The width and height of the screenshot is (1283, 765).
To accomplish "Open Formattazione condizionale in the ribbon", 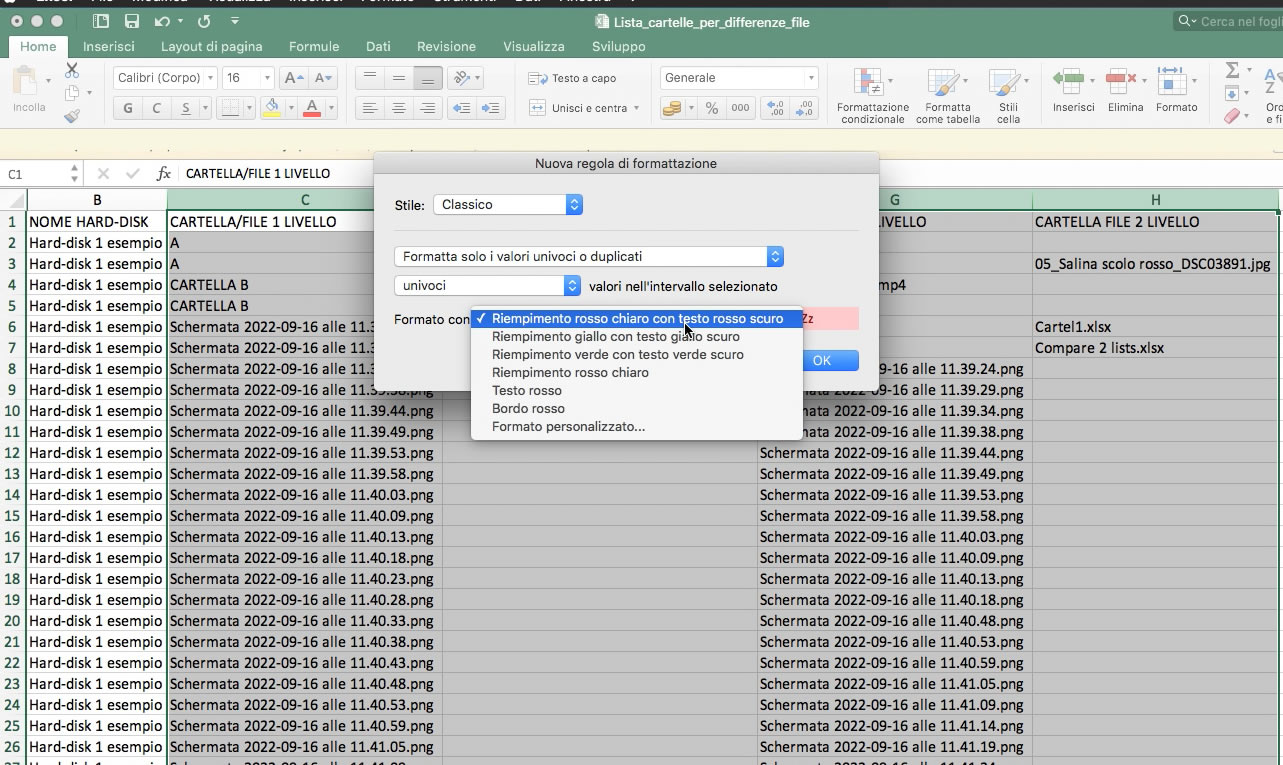I will pos(873,96).
